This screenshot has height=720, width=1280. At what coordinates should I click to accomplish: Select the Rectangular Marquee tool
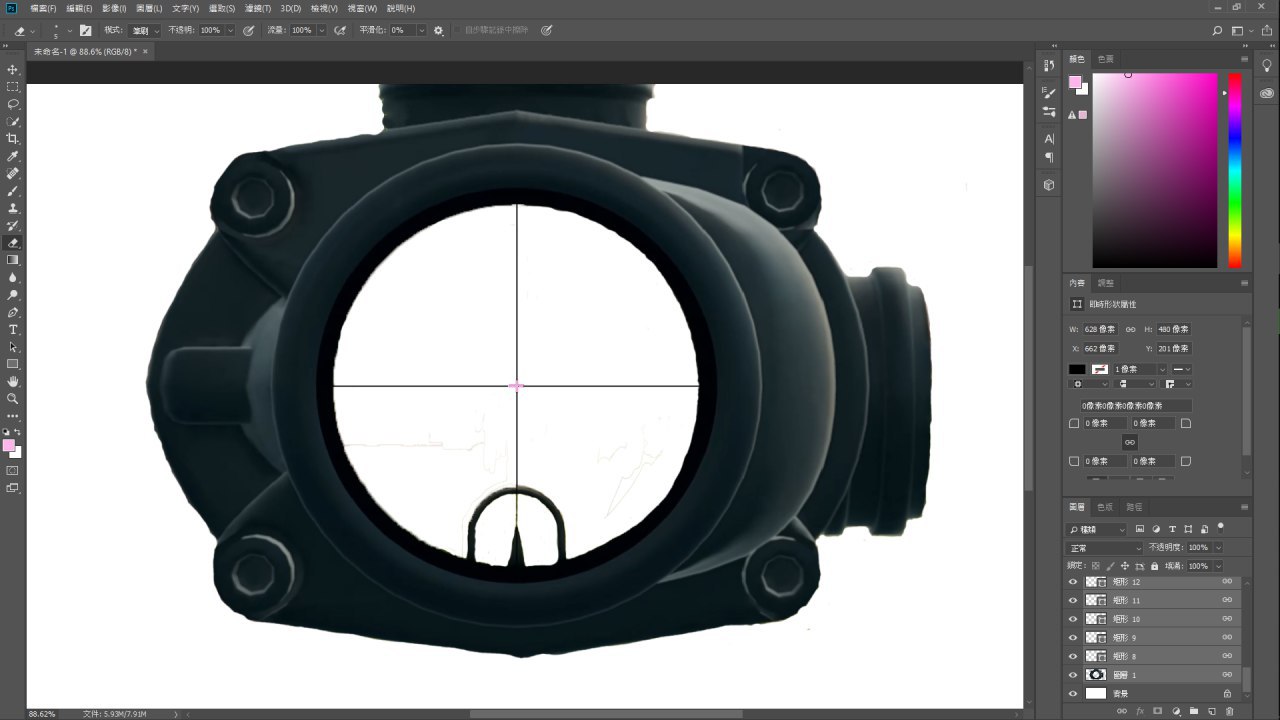point(13,87)
